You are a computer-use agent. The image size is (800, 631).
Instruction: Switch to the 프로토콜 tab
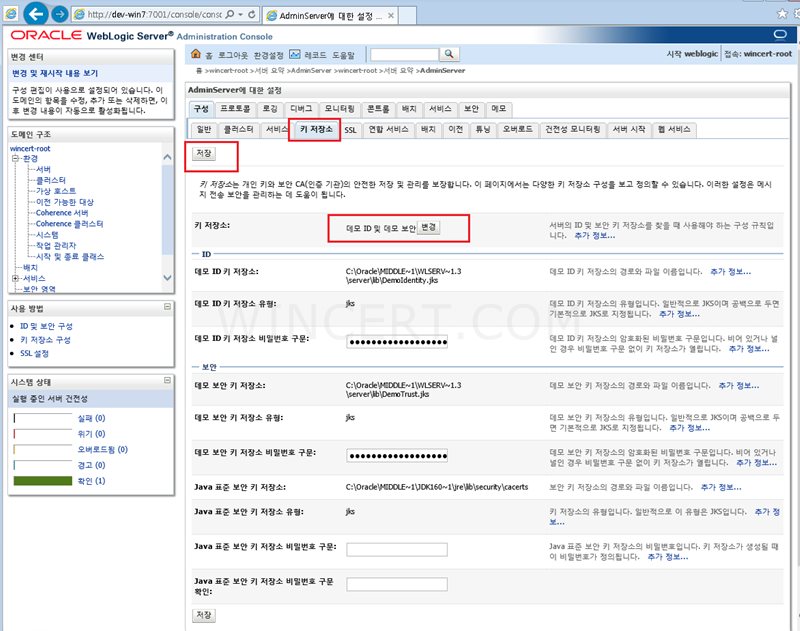coord(235,109)
